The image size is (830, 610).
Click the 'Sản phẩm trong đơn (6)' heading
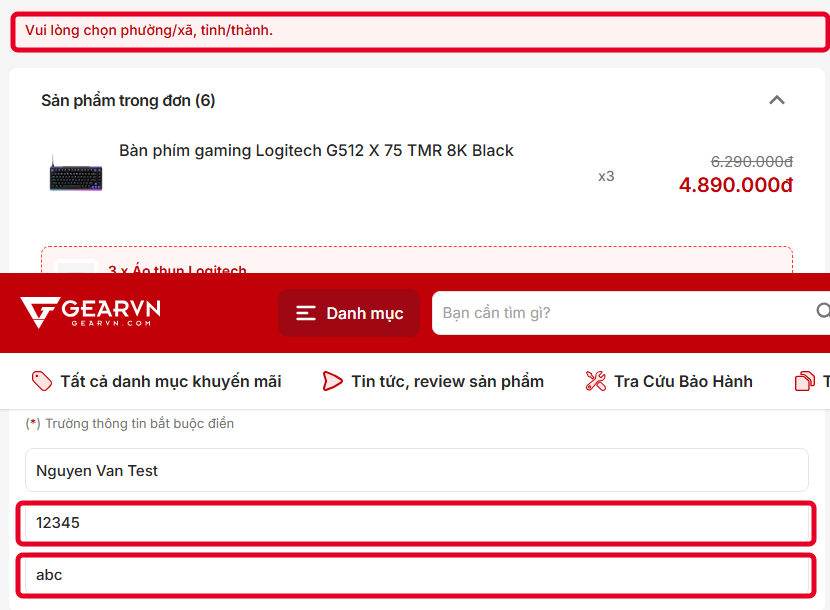(128, 101)
